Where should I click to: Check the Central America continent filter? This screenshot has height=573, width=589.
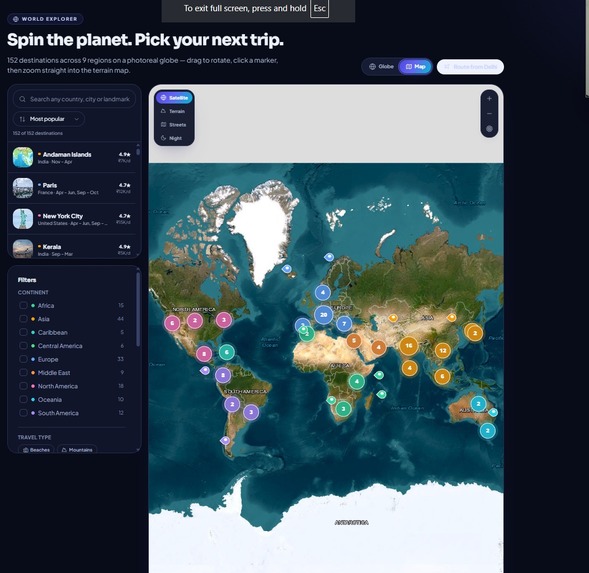23,346
